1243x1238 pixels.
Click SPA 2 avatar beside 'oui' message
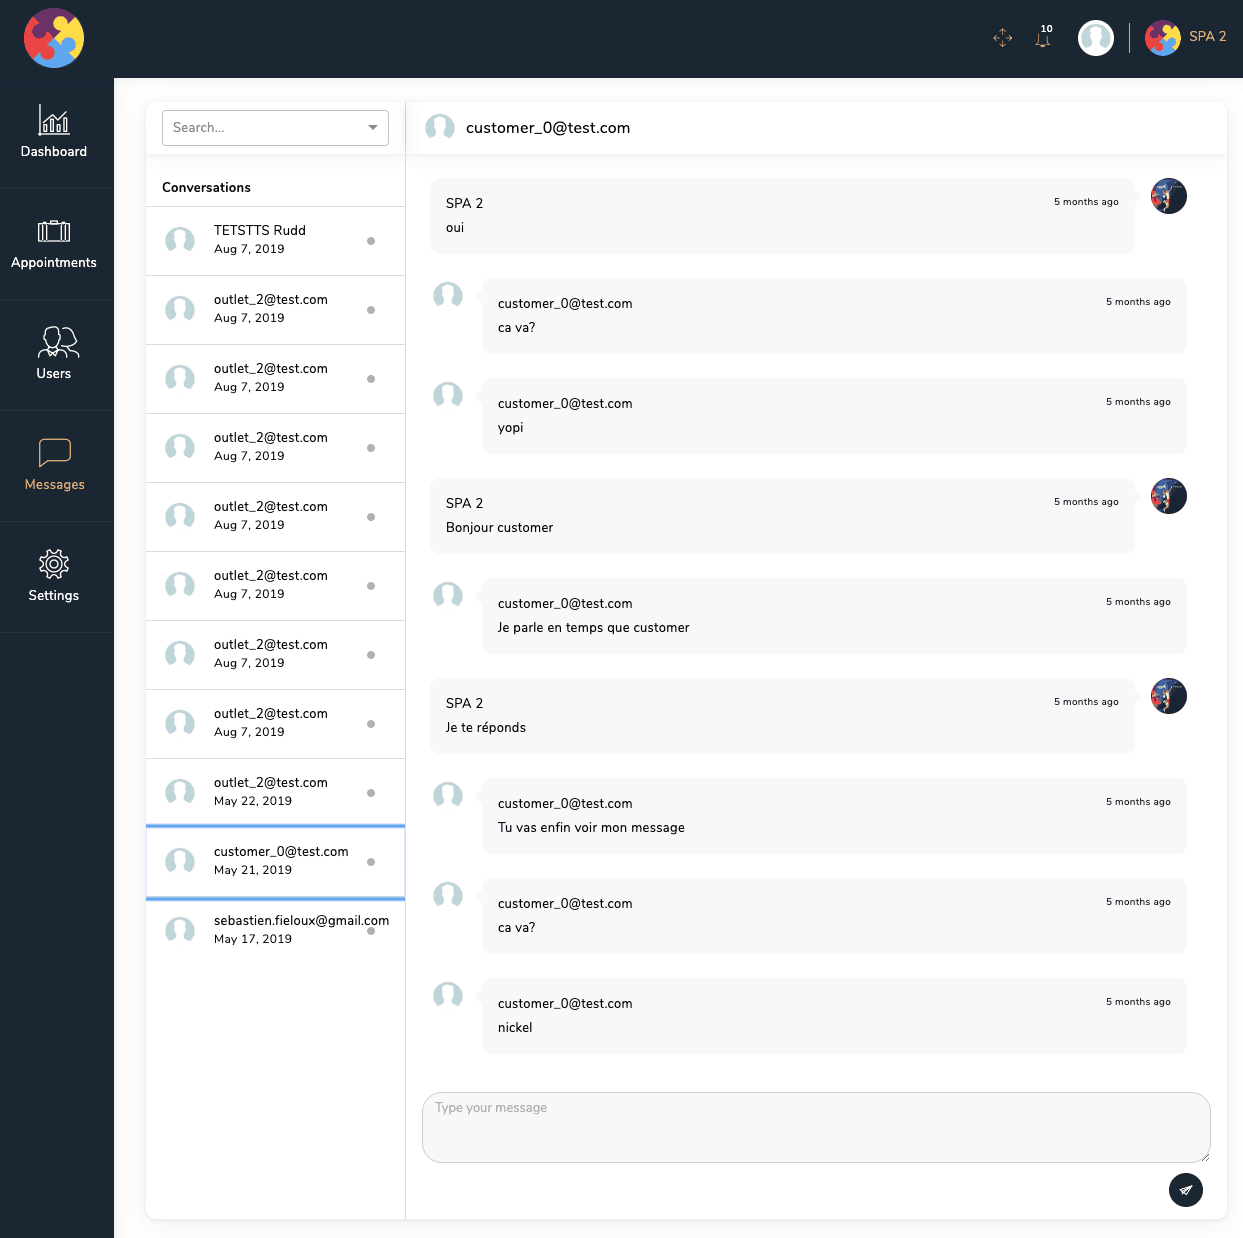point(1169,196)
